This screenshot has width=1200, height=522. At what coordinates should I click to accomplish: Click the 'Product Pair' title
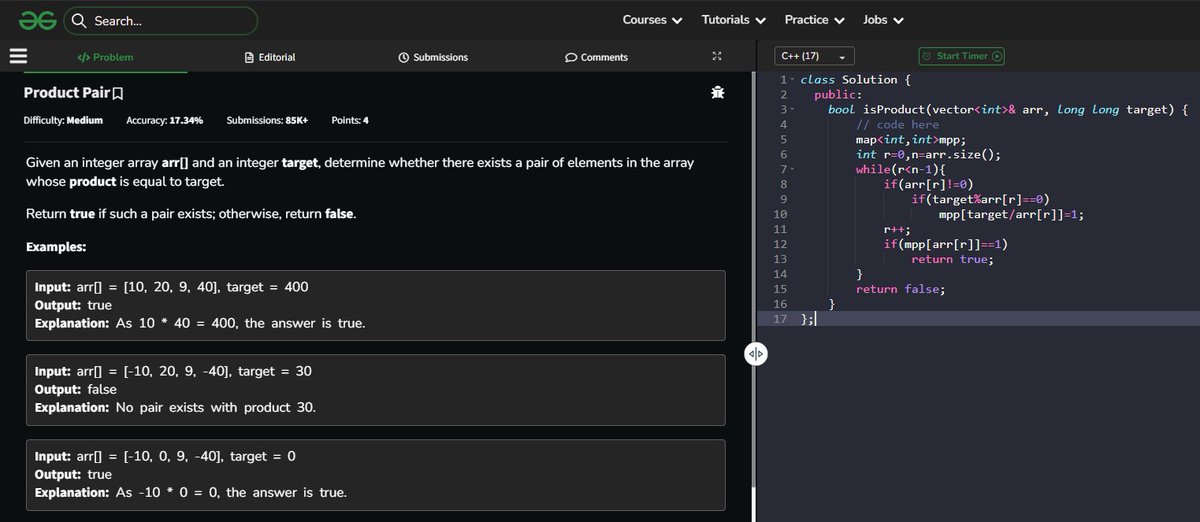pos(66,93)
